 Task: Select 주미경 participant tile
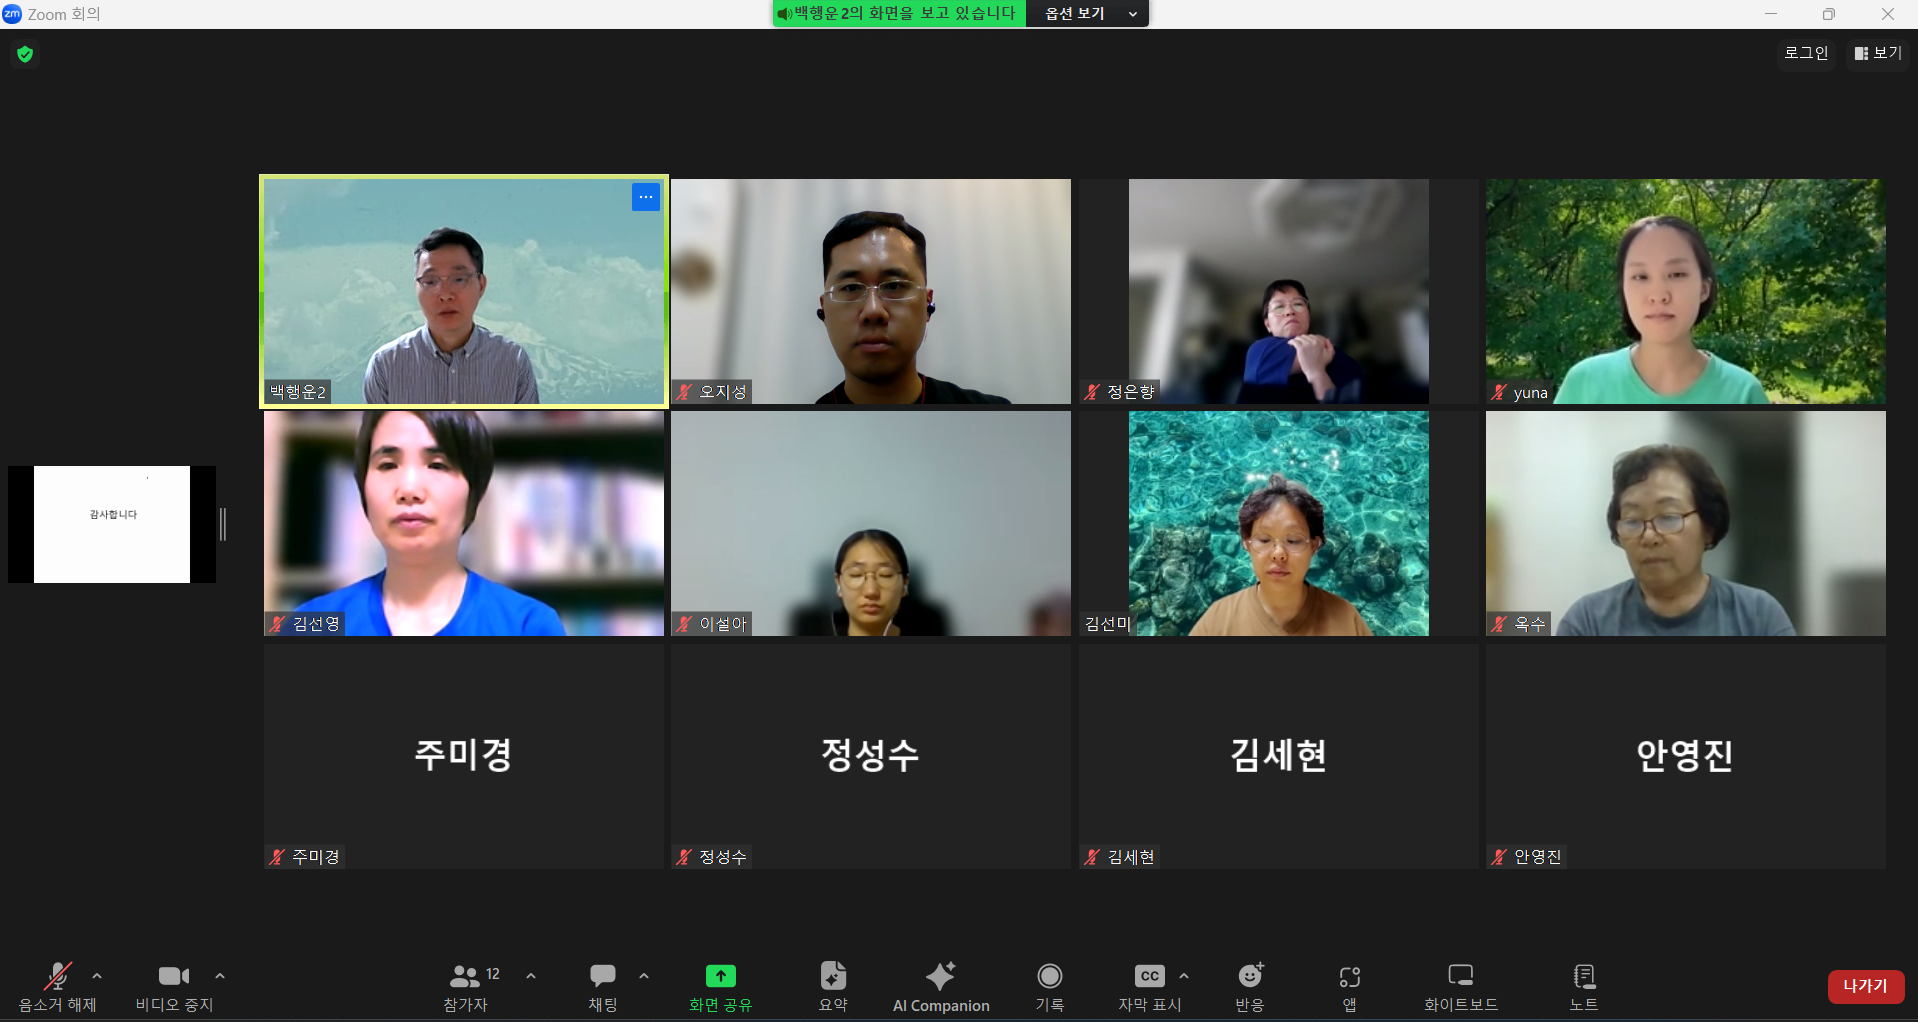464,756
